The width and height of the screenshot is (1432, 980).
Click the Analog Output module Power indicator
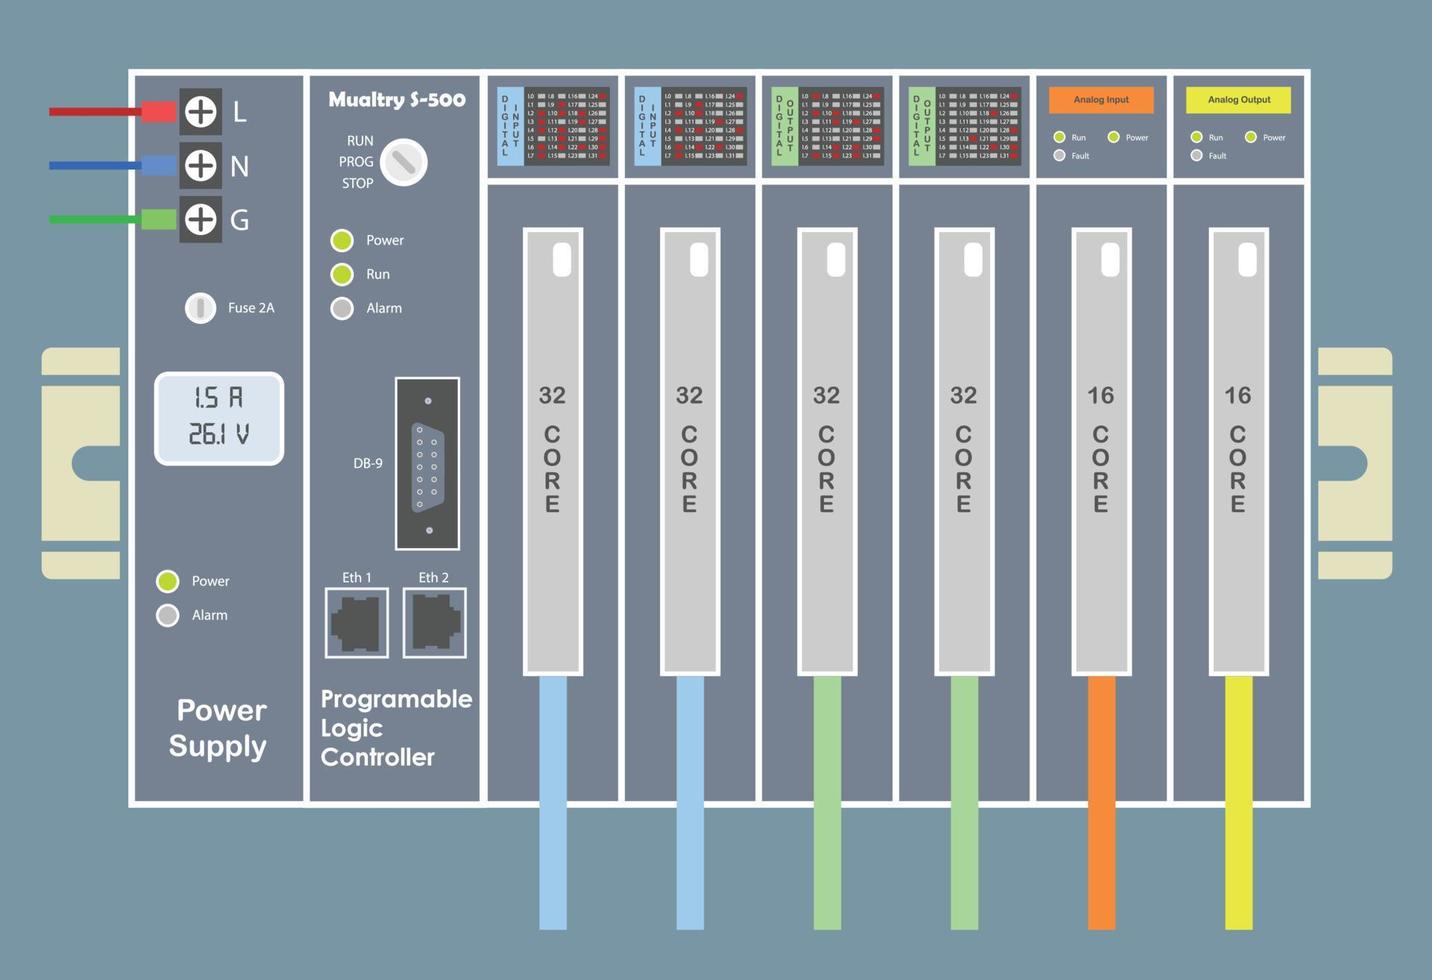tap(1251, 137)
